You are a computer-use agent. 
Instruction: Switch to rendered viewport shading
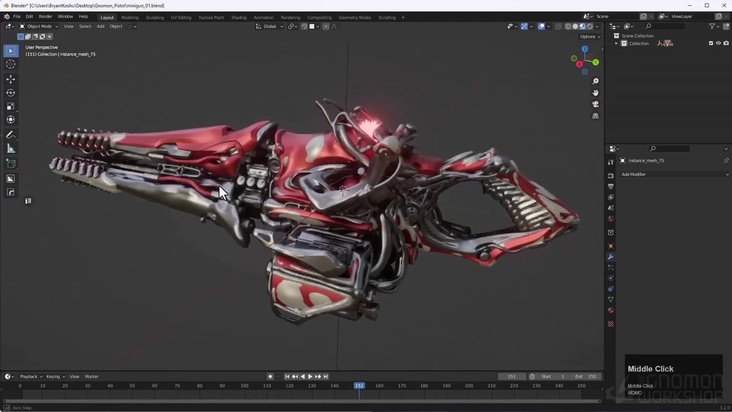590,27
